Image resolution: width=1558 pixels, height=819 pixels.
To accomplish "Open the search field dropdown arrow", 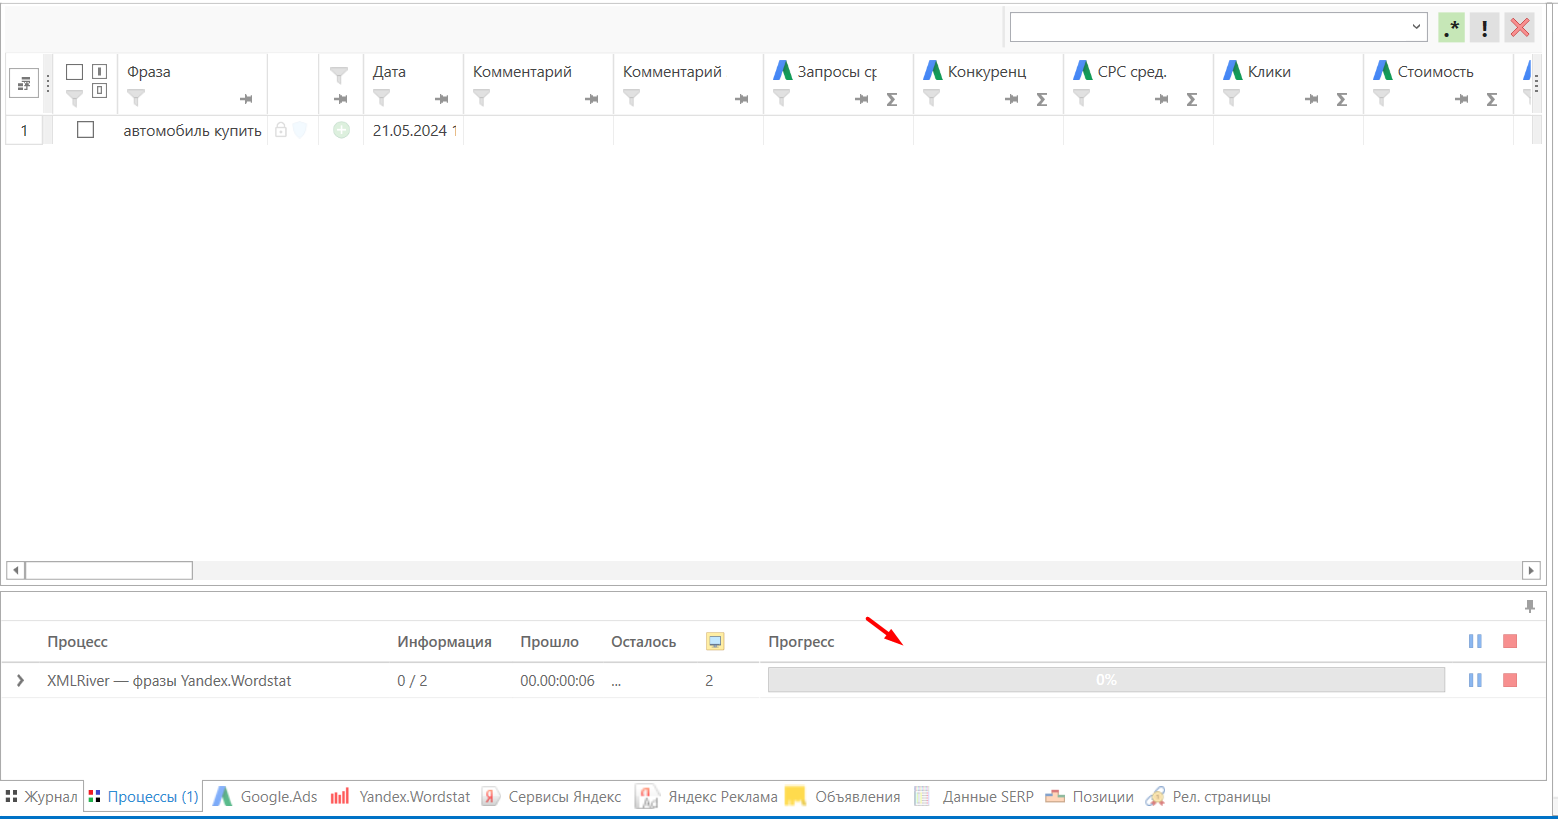I will tap(1416, 27).
